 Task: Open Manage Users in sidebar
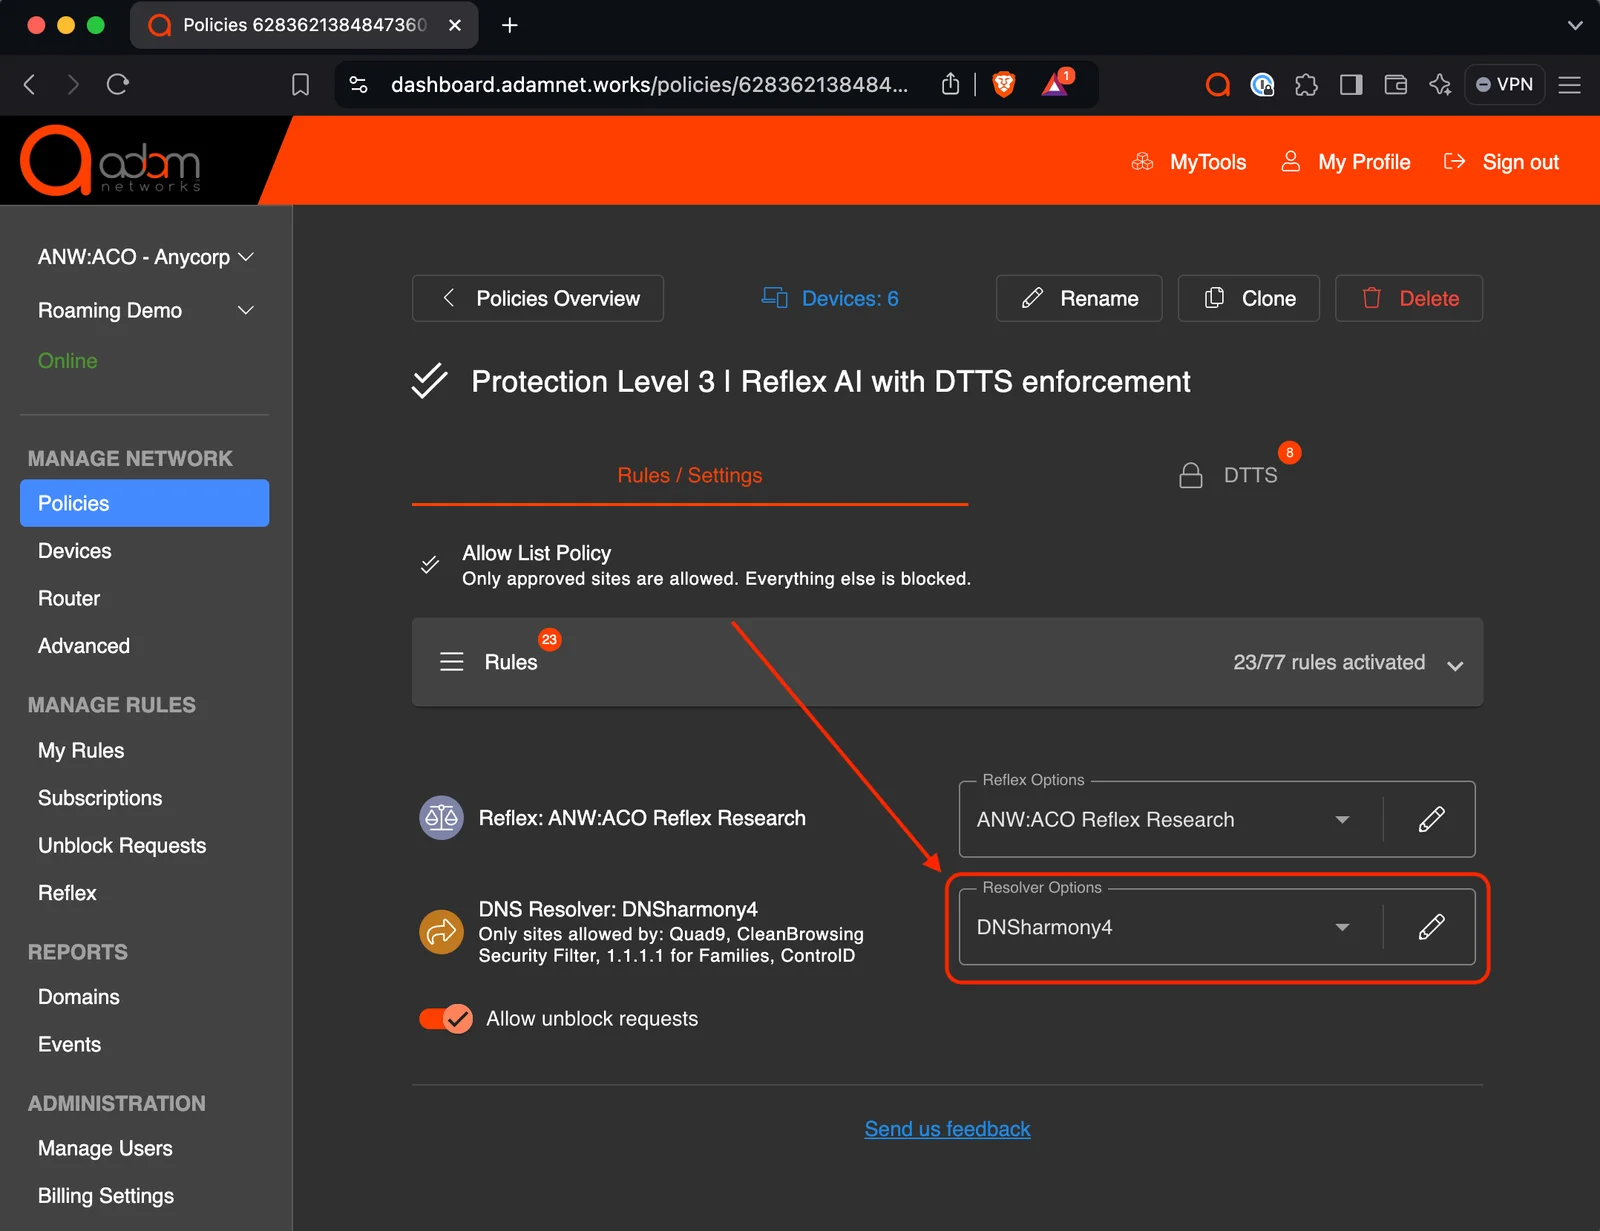pos(105,1148)
